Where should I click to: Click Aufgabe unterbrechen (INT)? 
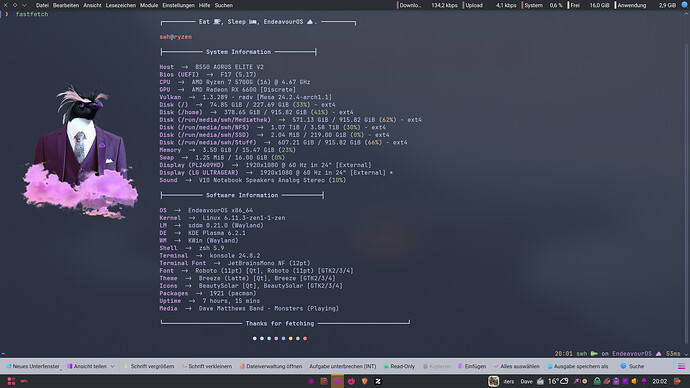click(342, 366)
